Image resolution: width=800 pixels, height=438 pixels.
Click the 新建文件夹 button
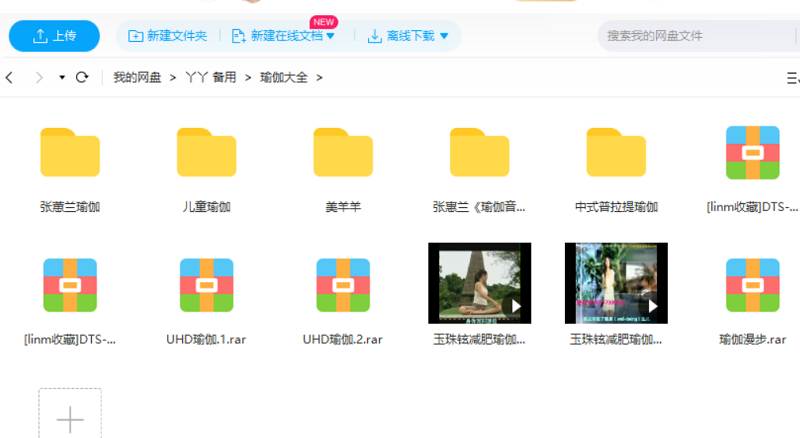167,36
